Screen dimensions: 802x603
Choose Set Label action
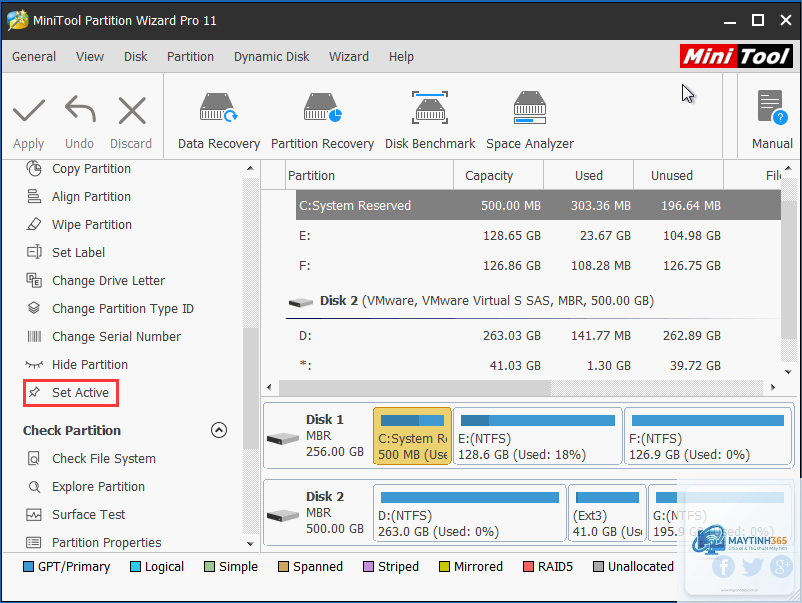(65, 253)
